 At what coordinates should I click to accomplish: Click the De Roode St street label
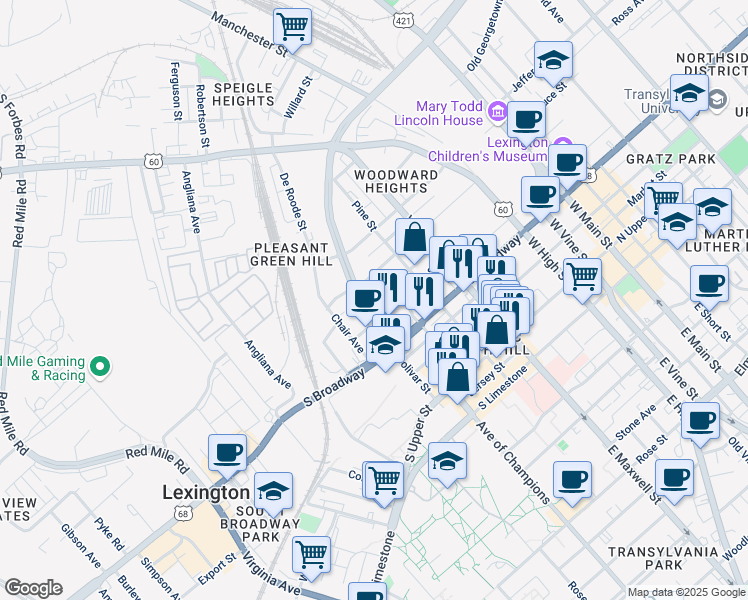(x=293, y=201)
